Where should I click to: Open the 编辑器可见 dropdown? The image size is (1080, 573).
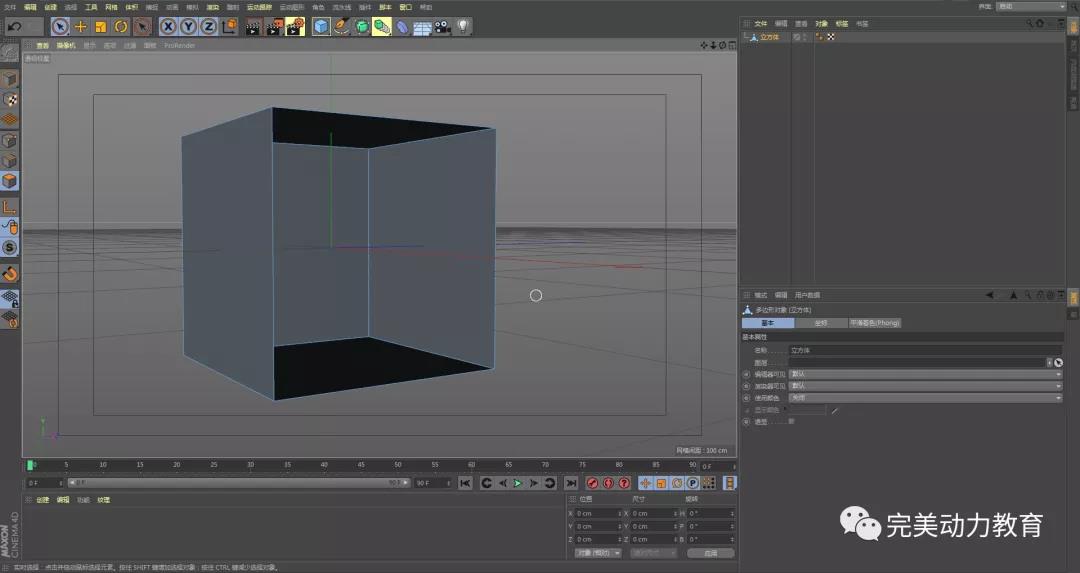point(925,374)
